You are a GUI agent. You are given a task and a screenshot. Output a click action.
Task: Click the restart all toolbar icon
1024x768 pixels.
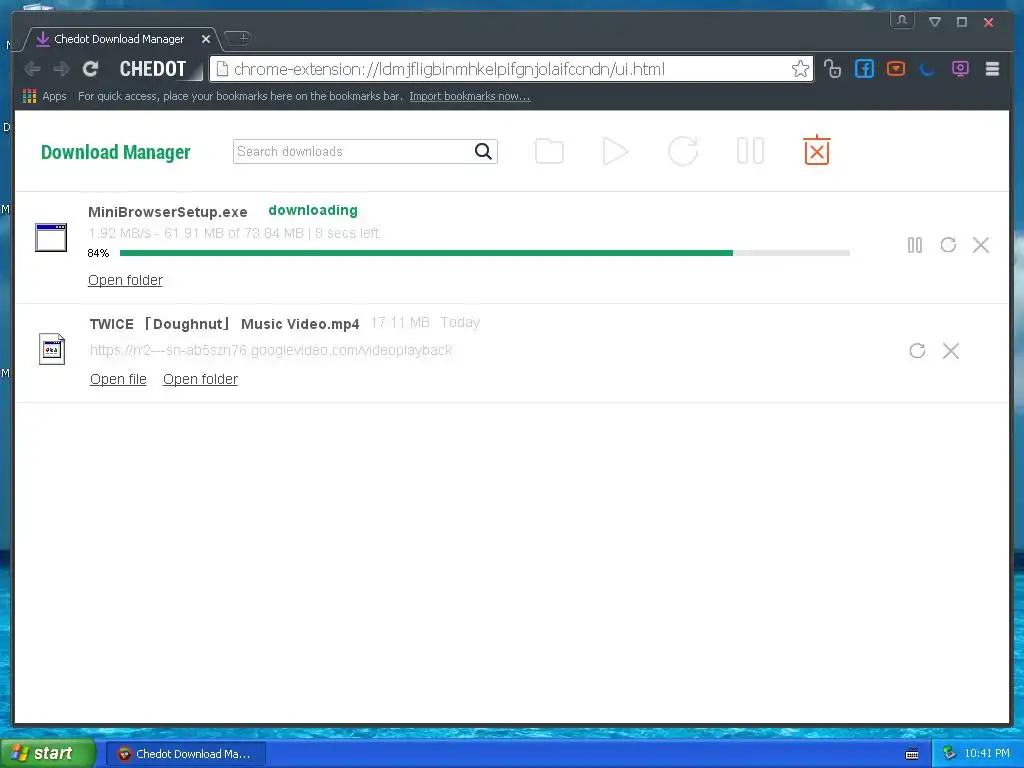[x=683, y=152]
